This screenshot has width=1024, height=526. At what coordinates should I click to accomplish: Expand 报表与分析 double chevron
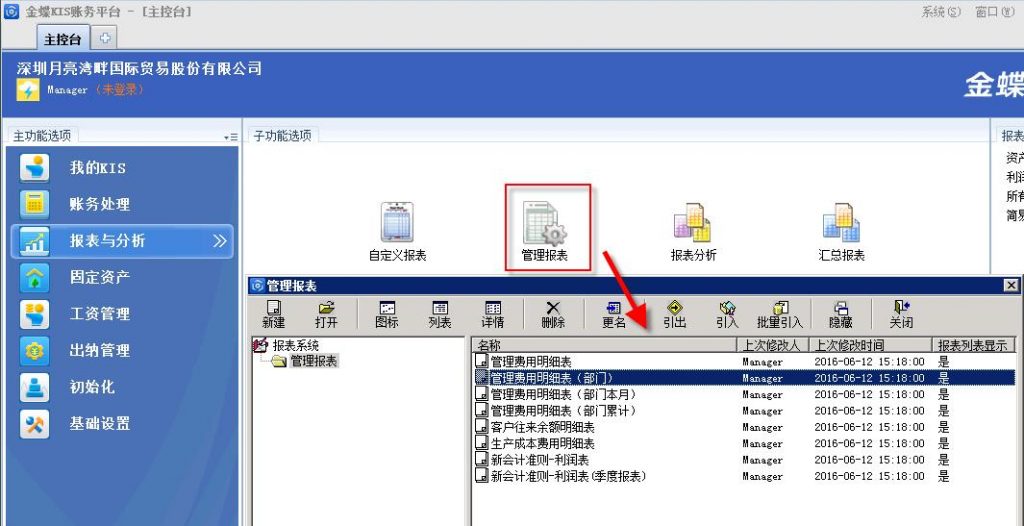click(220, 241)
